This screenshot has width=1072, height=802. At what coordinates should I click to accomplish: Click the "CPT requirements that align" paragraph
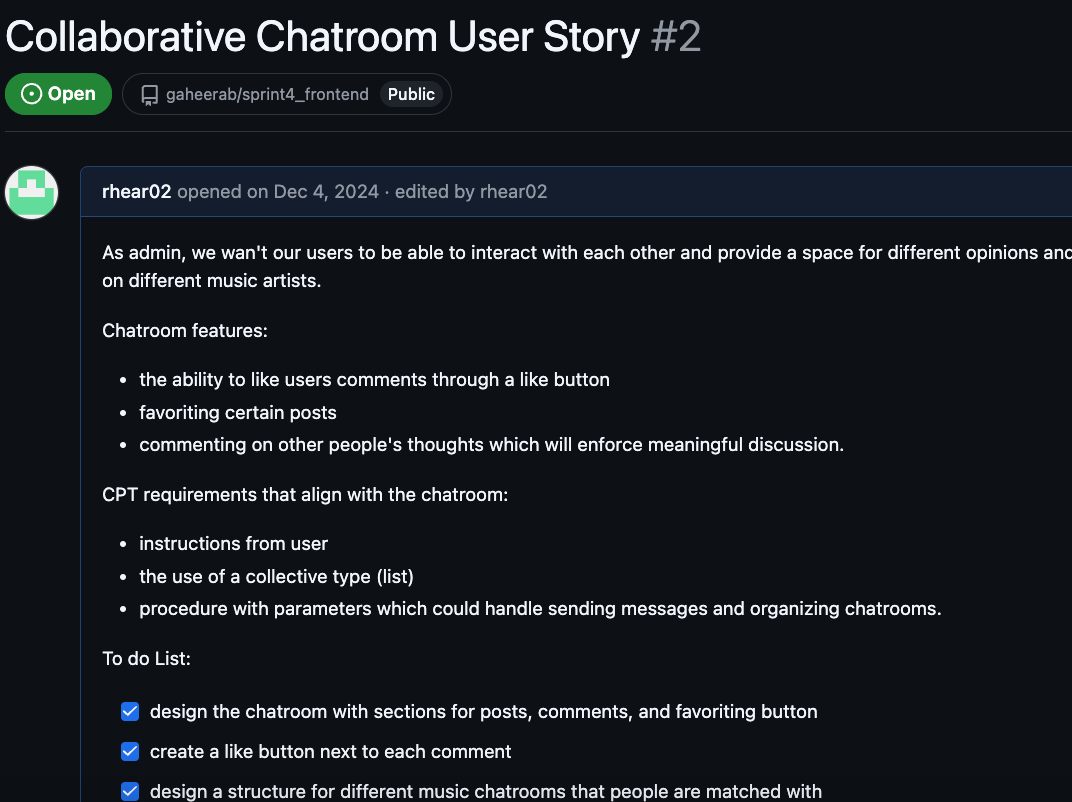(305, 494)
